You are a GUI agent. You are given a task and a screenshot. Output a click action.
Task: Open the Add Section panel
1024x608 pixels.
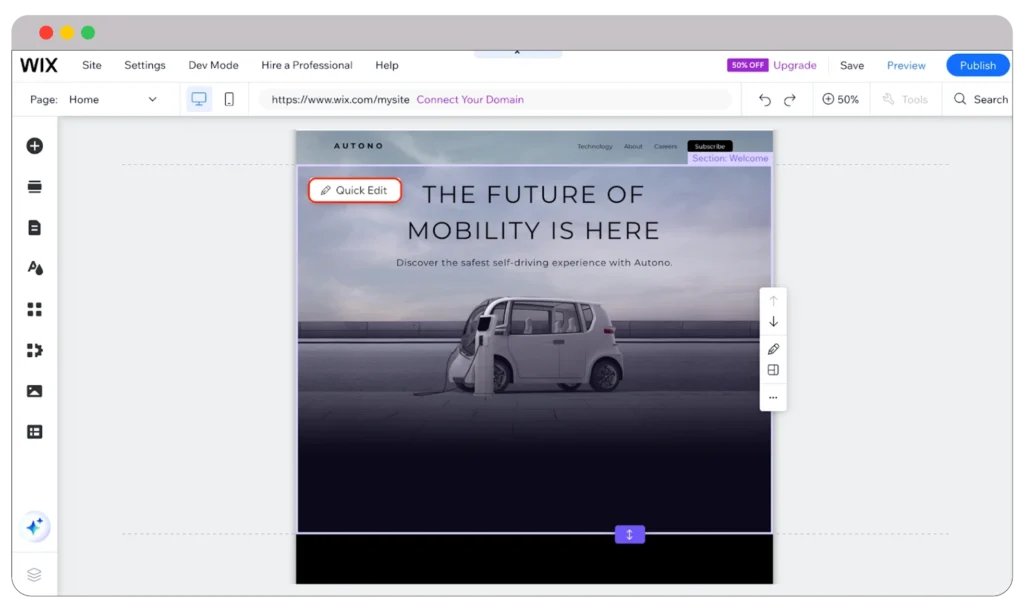[35, 186]
